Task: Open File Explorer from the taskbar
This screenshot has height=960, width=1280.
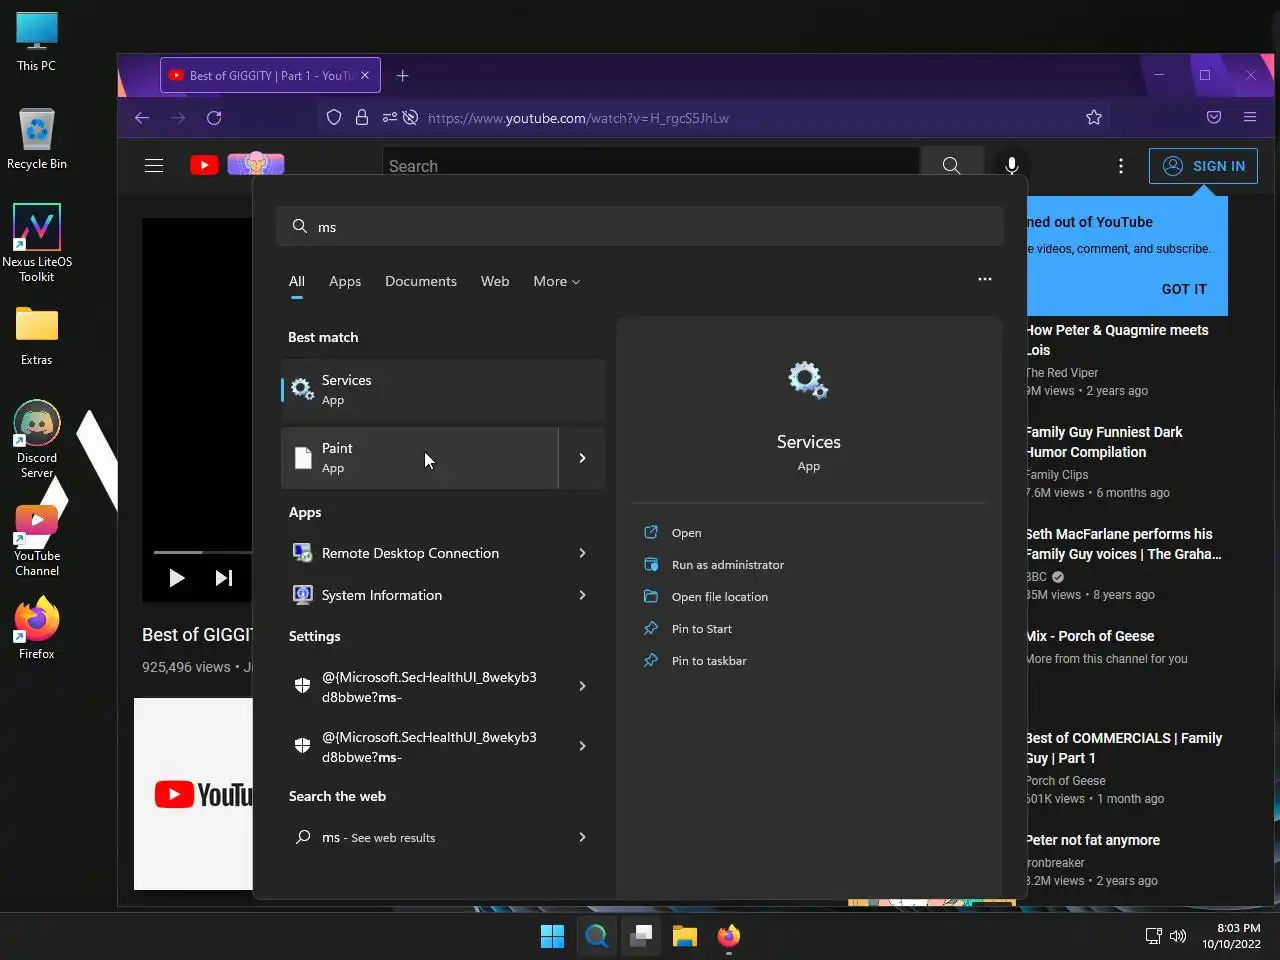Action: point(685,936)
